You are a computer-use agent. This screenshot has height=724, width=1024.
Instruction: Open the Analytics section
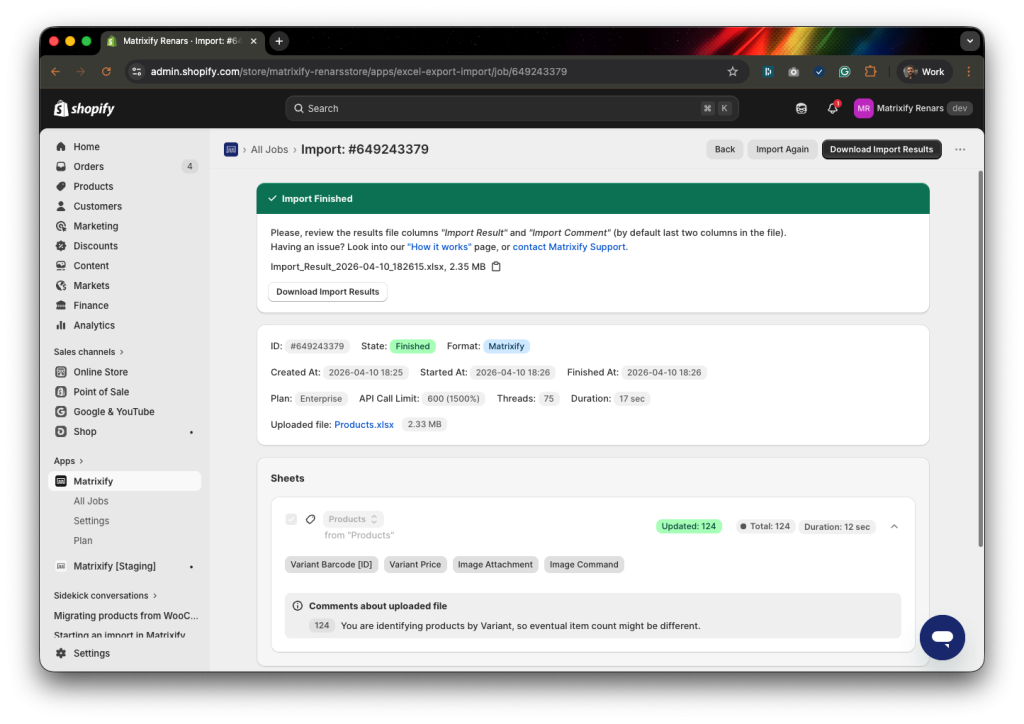point(95,325)
